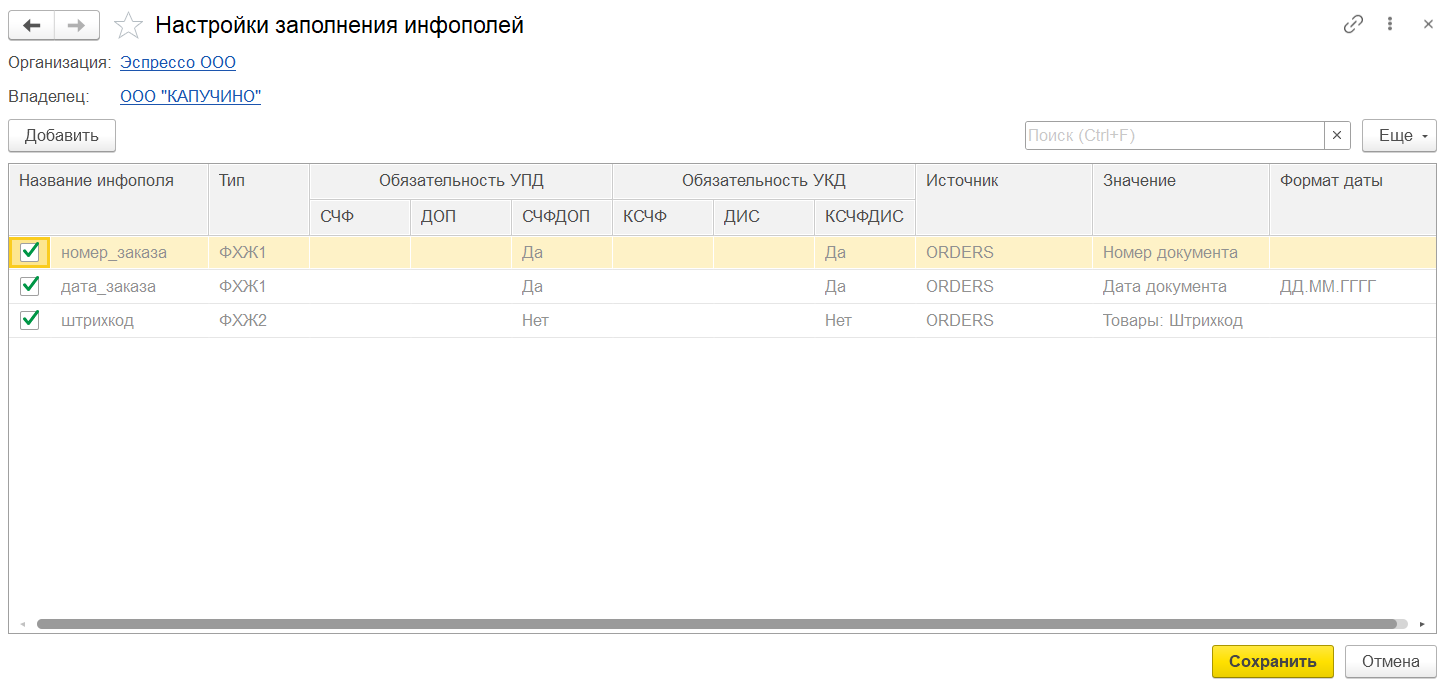This screenshot has width=1444, height=688.
Task: Click СЧФДОП Да cell in дата_заказа row
Action: (562, 286)
